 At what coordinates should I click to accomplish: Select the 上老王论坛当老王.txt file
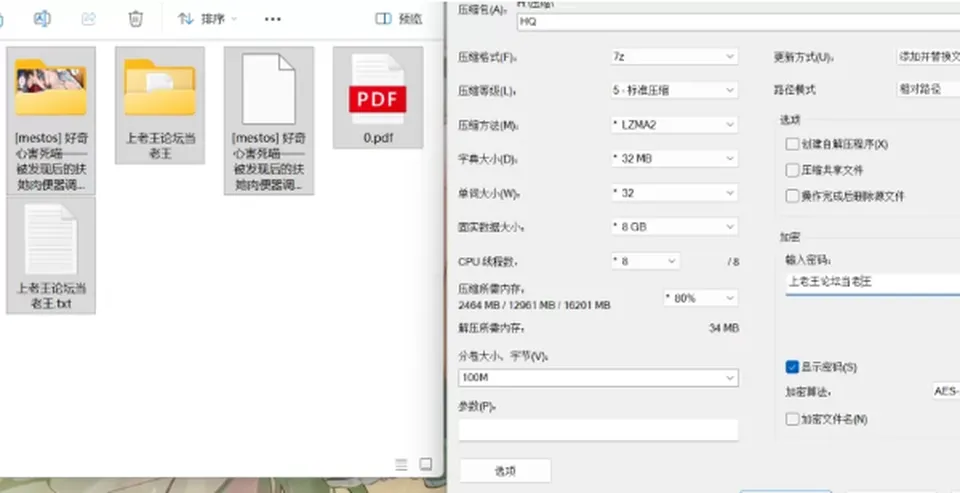click(x=51, y=255)
